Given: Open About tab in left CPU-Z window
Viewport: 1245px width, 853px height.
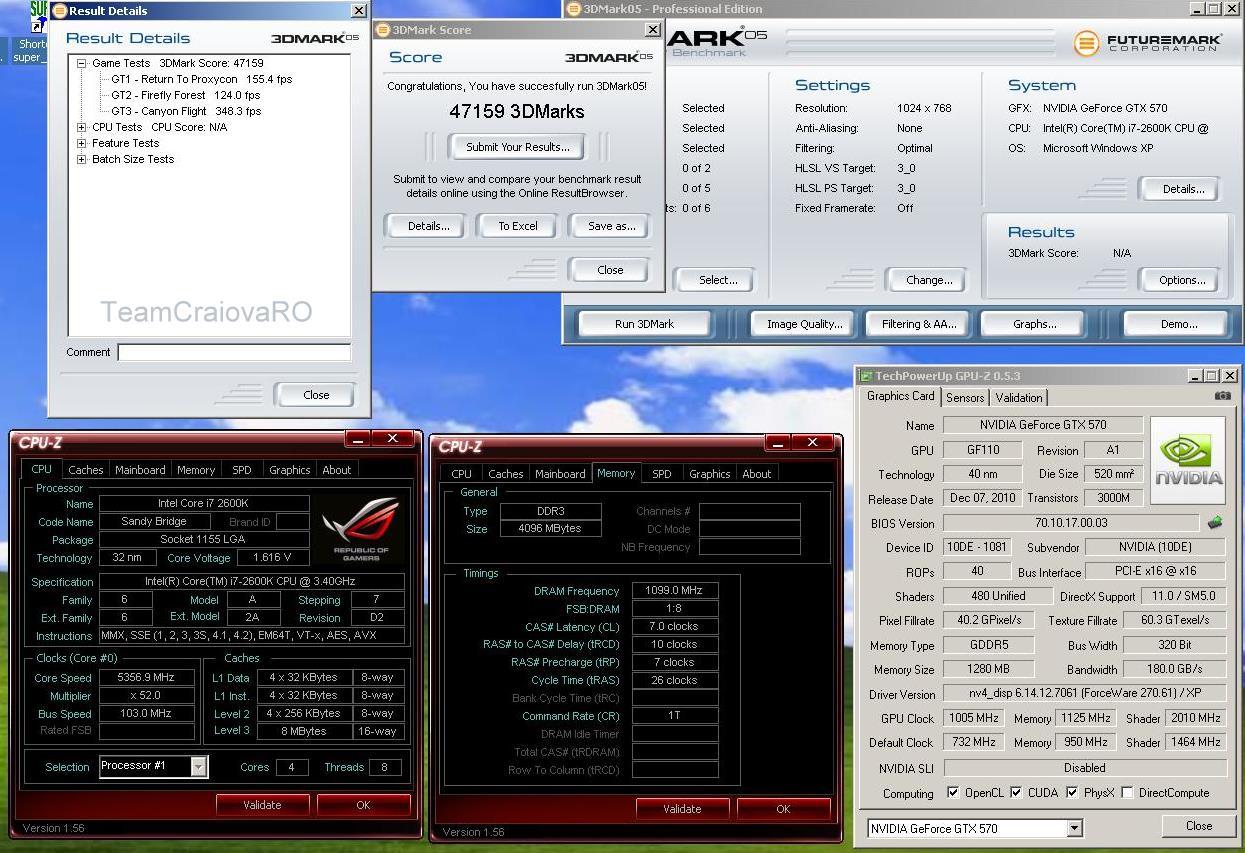Looking at the screenshot, I should coord(336,470).
